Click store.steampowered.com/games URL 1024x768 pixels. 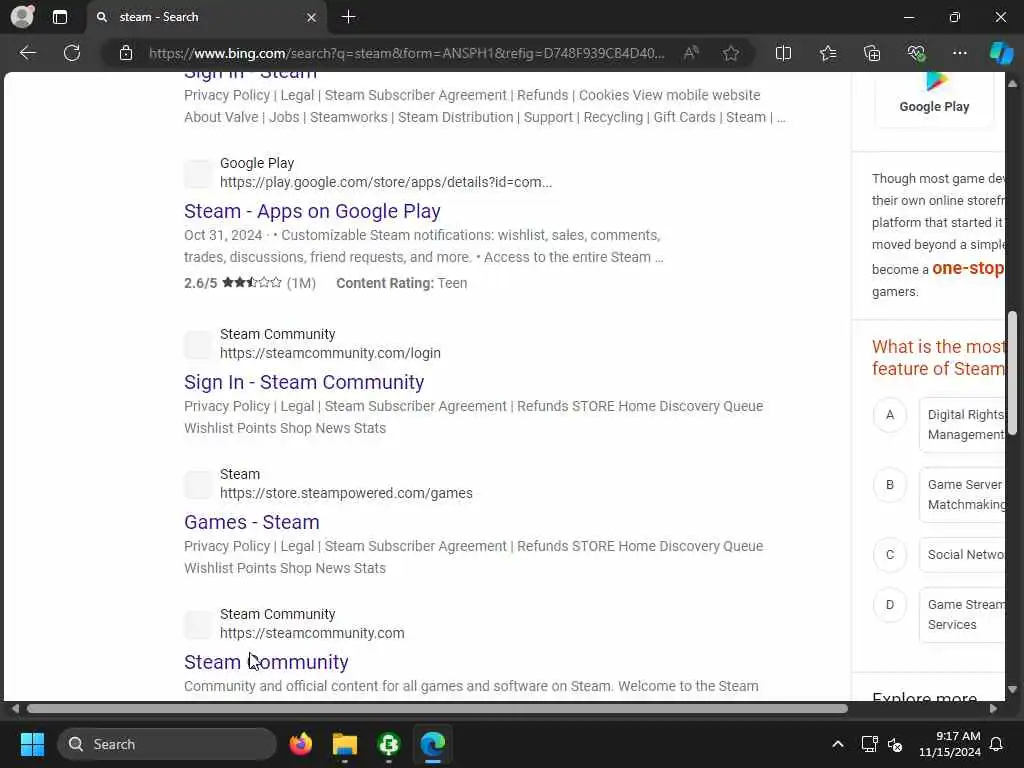click(346, 493)
